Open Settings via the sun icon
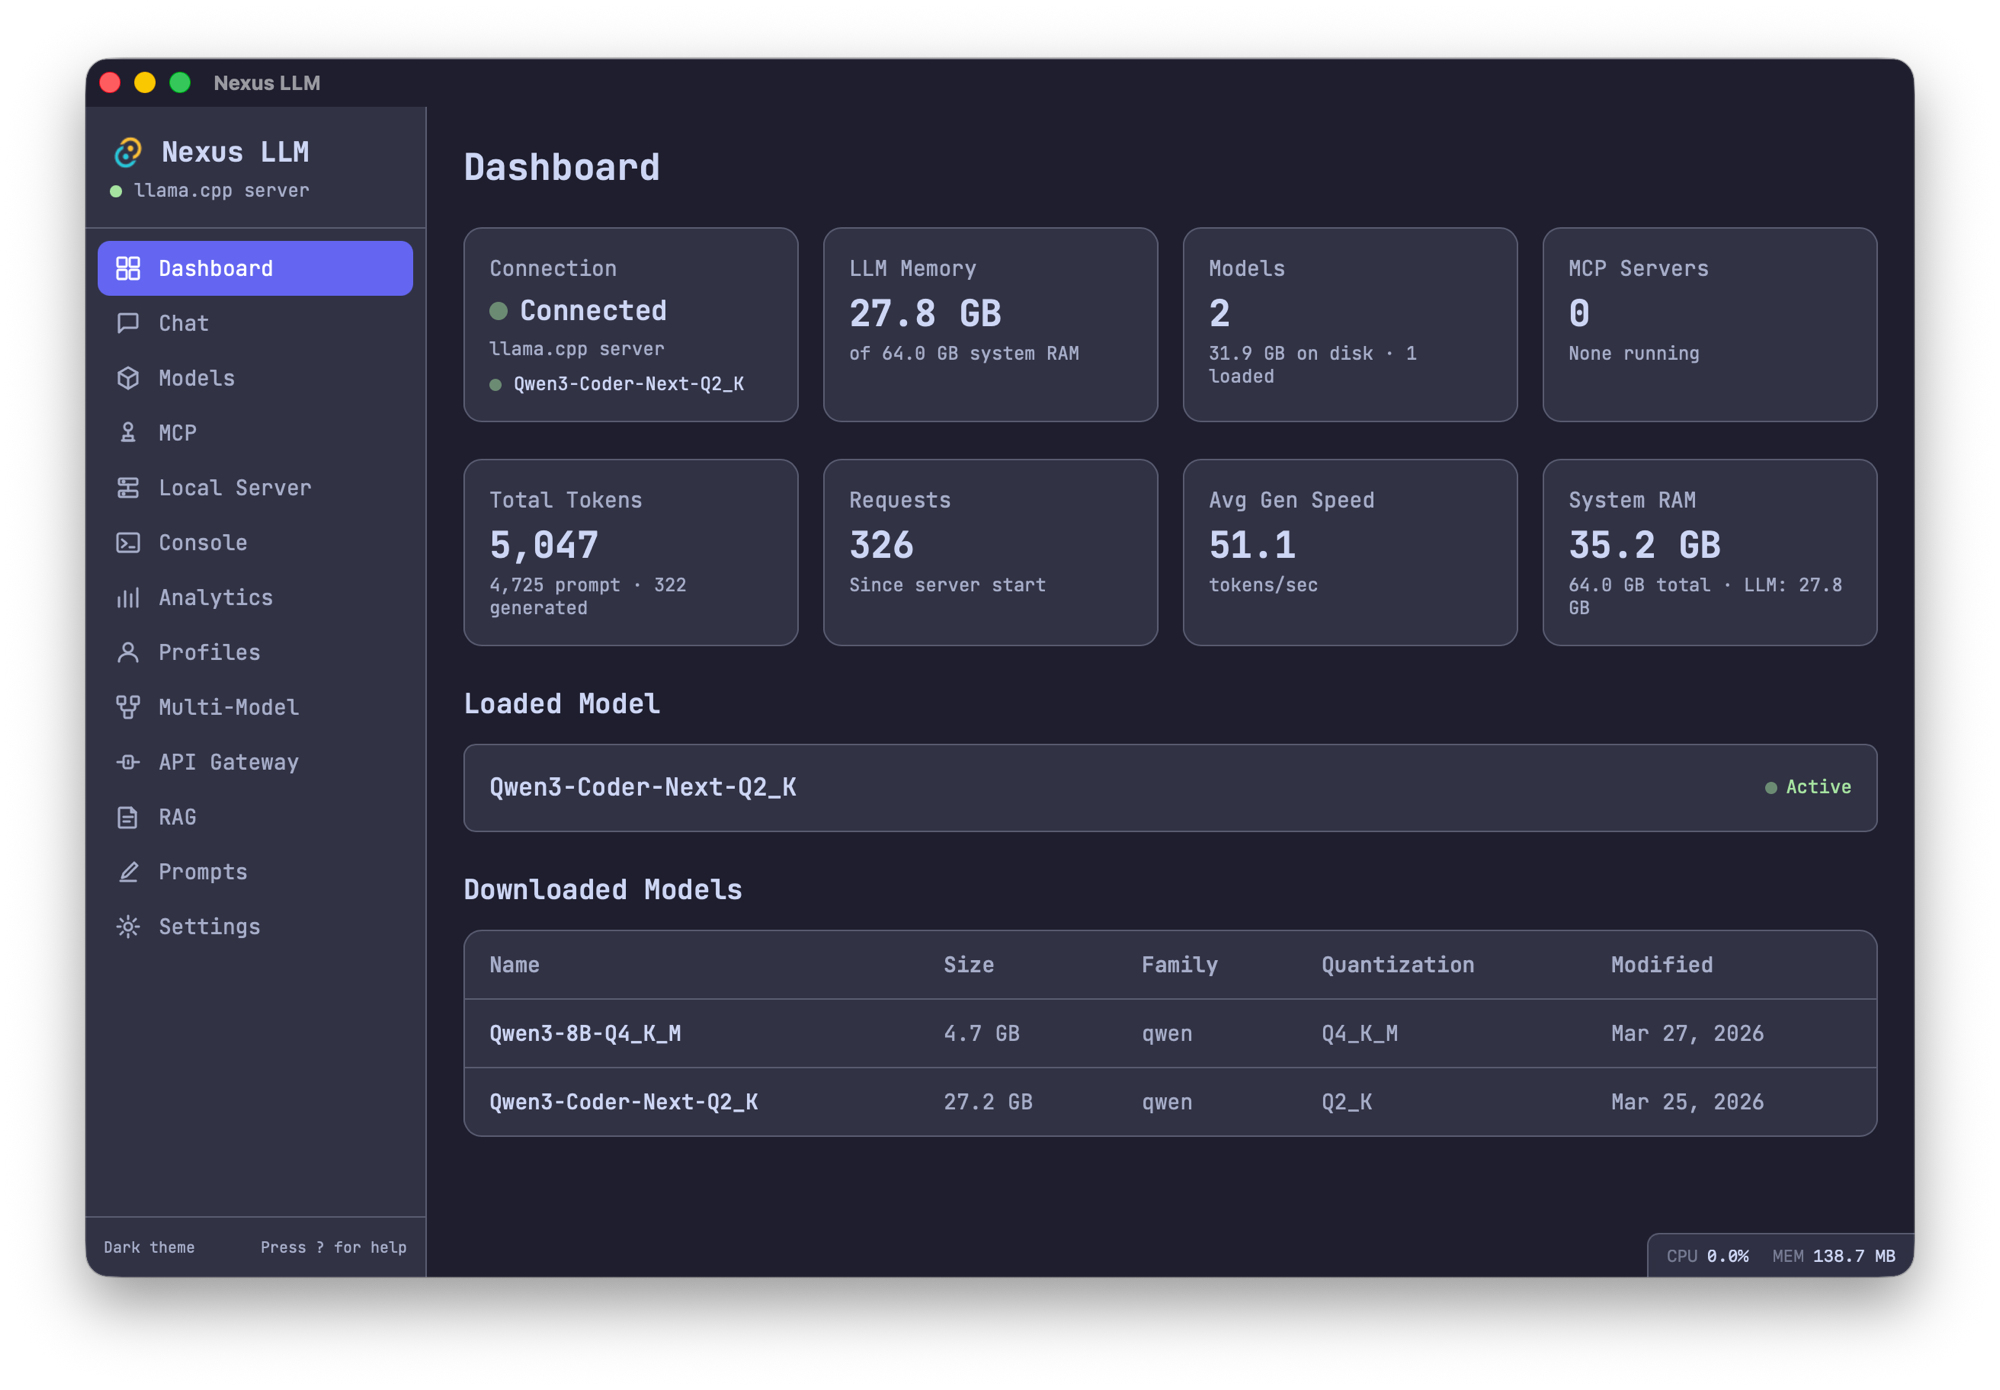This screenshot has width=2000, height=1390. coord(128,926)
